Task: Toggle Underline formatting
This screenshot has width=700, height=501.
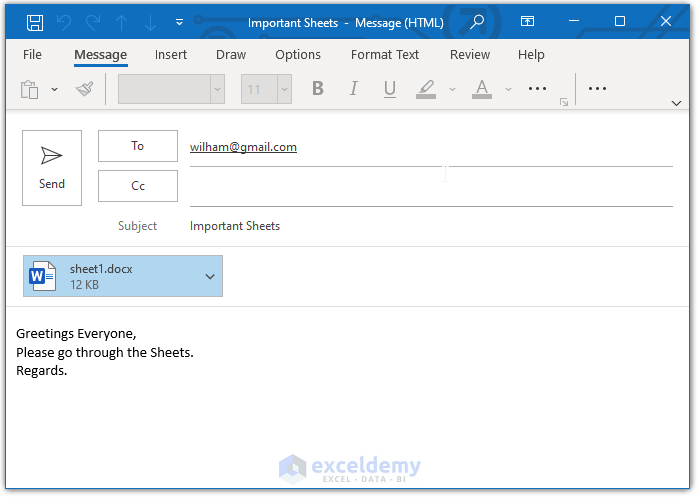Action: [x=390, y=89]
